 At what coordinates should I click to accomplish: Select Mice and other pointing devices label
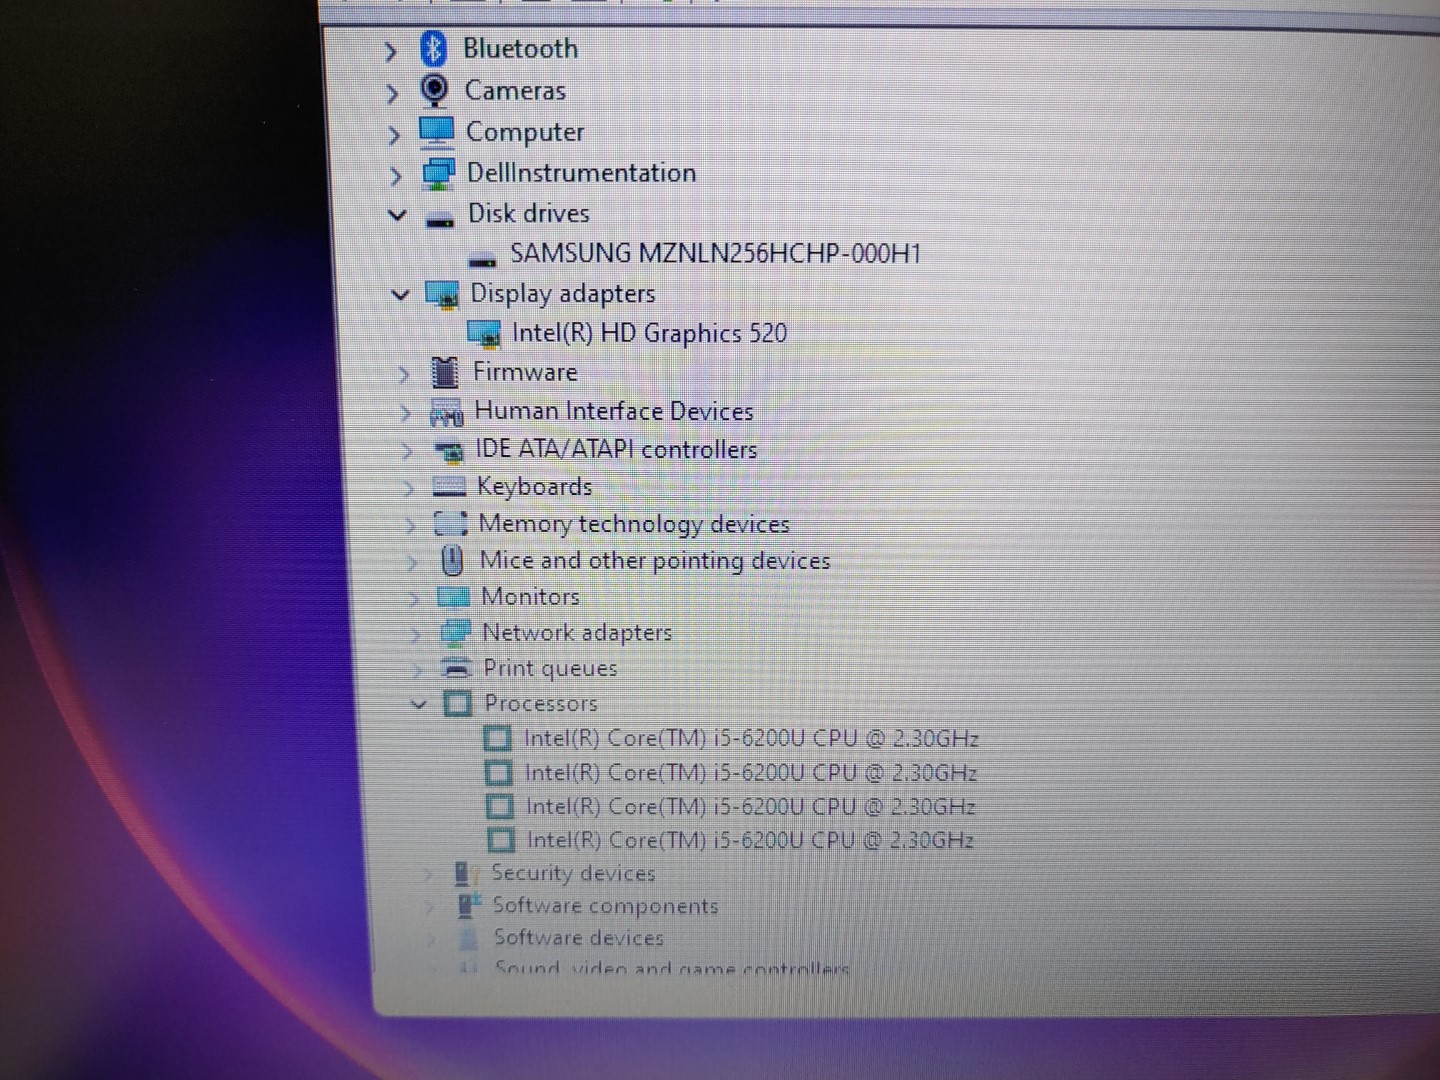pos(655,561)
